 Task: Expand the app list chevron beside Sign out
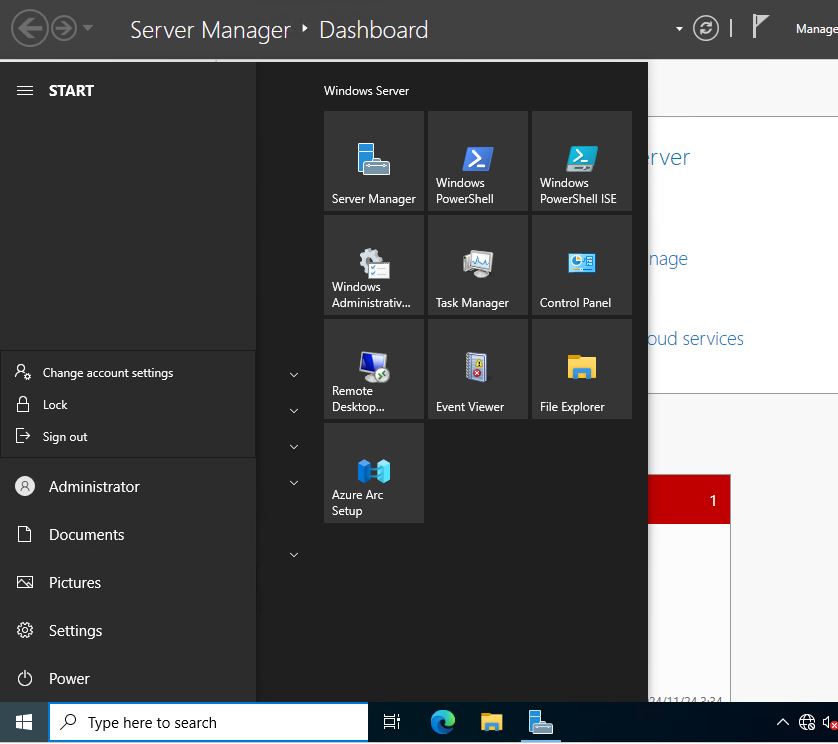294,446
